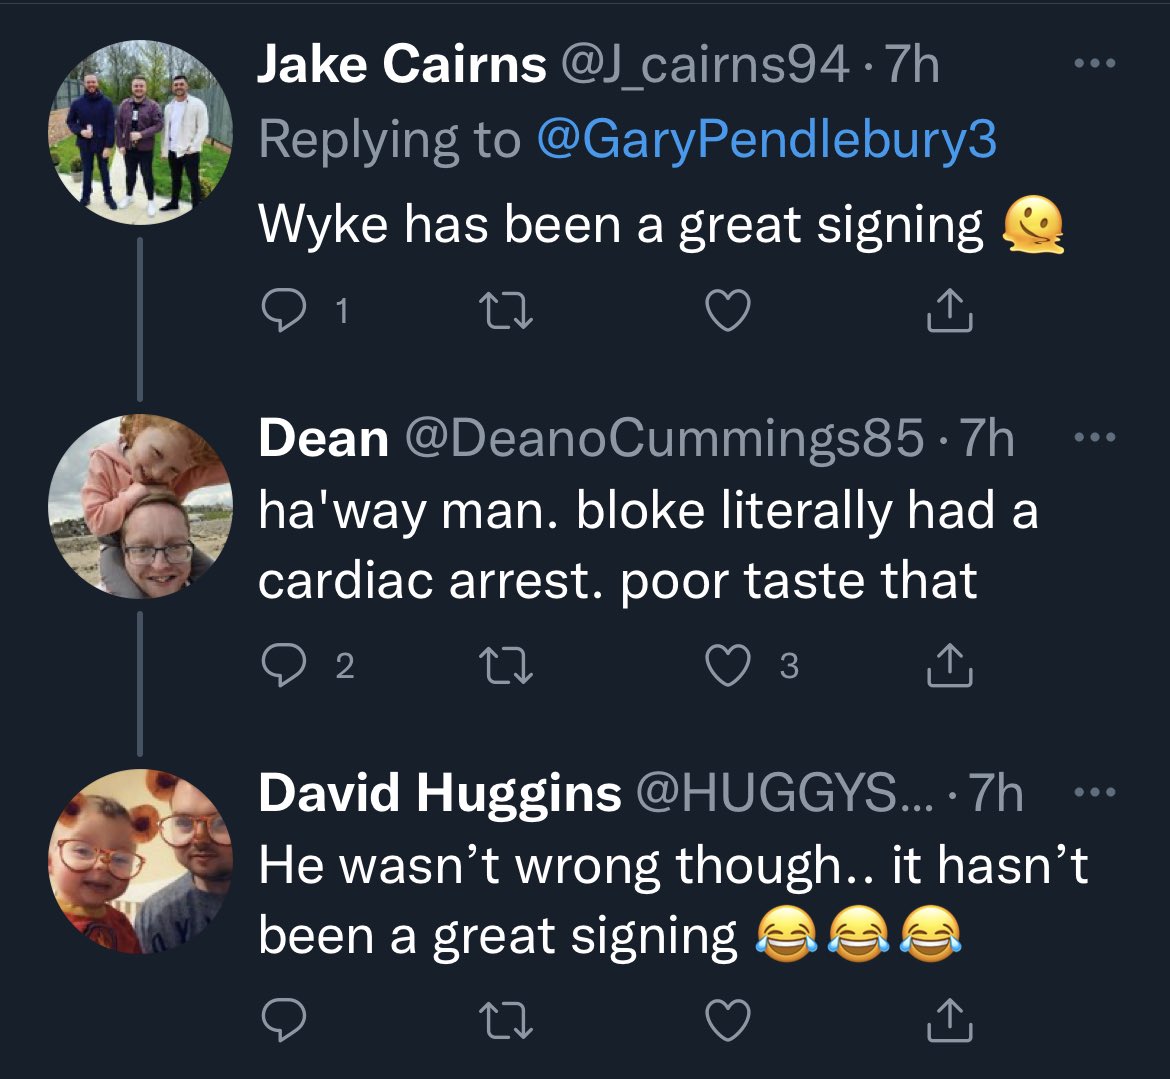Reply to Dean's cardiac arrest tweet

(284, 665)
